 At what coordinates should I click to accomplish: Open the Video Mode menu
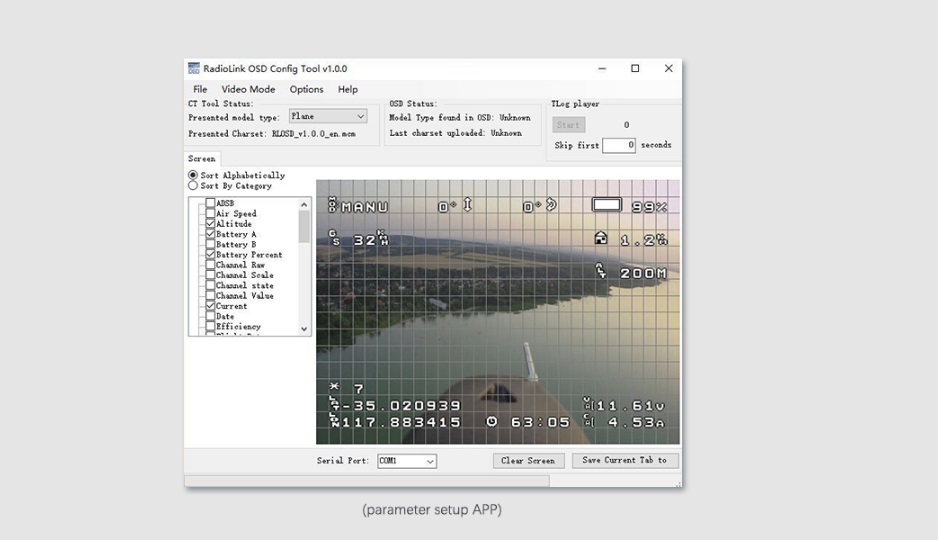[x=248, y=90]
